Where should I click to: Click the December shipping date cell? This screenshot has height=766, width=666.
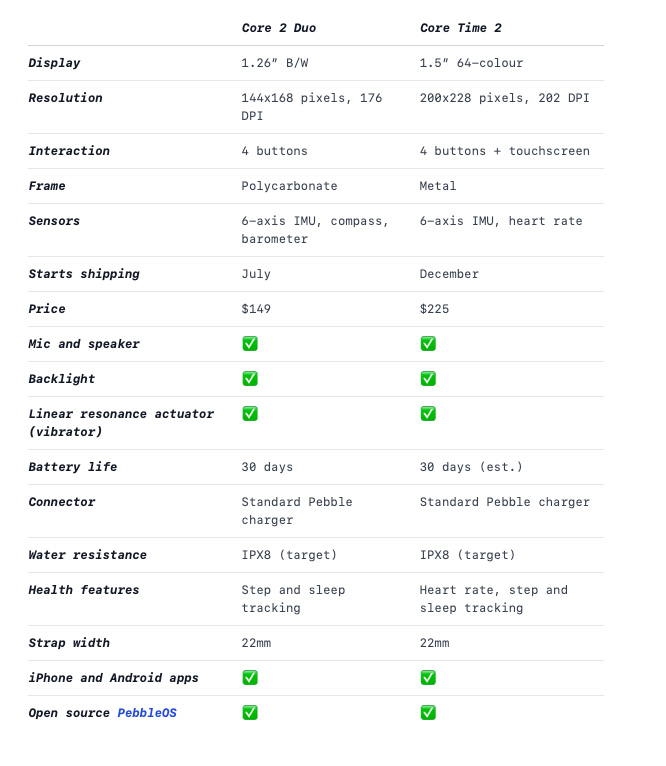coord(449,274)
